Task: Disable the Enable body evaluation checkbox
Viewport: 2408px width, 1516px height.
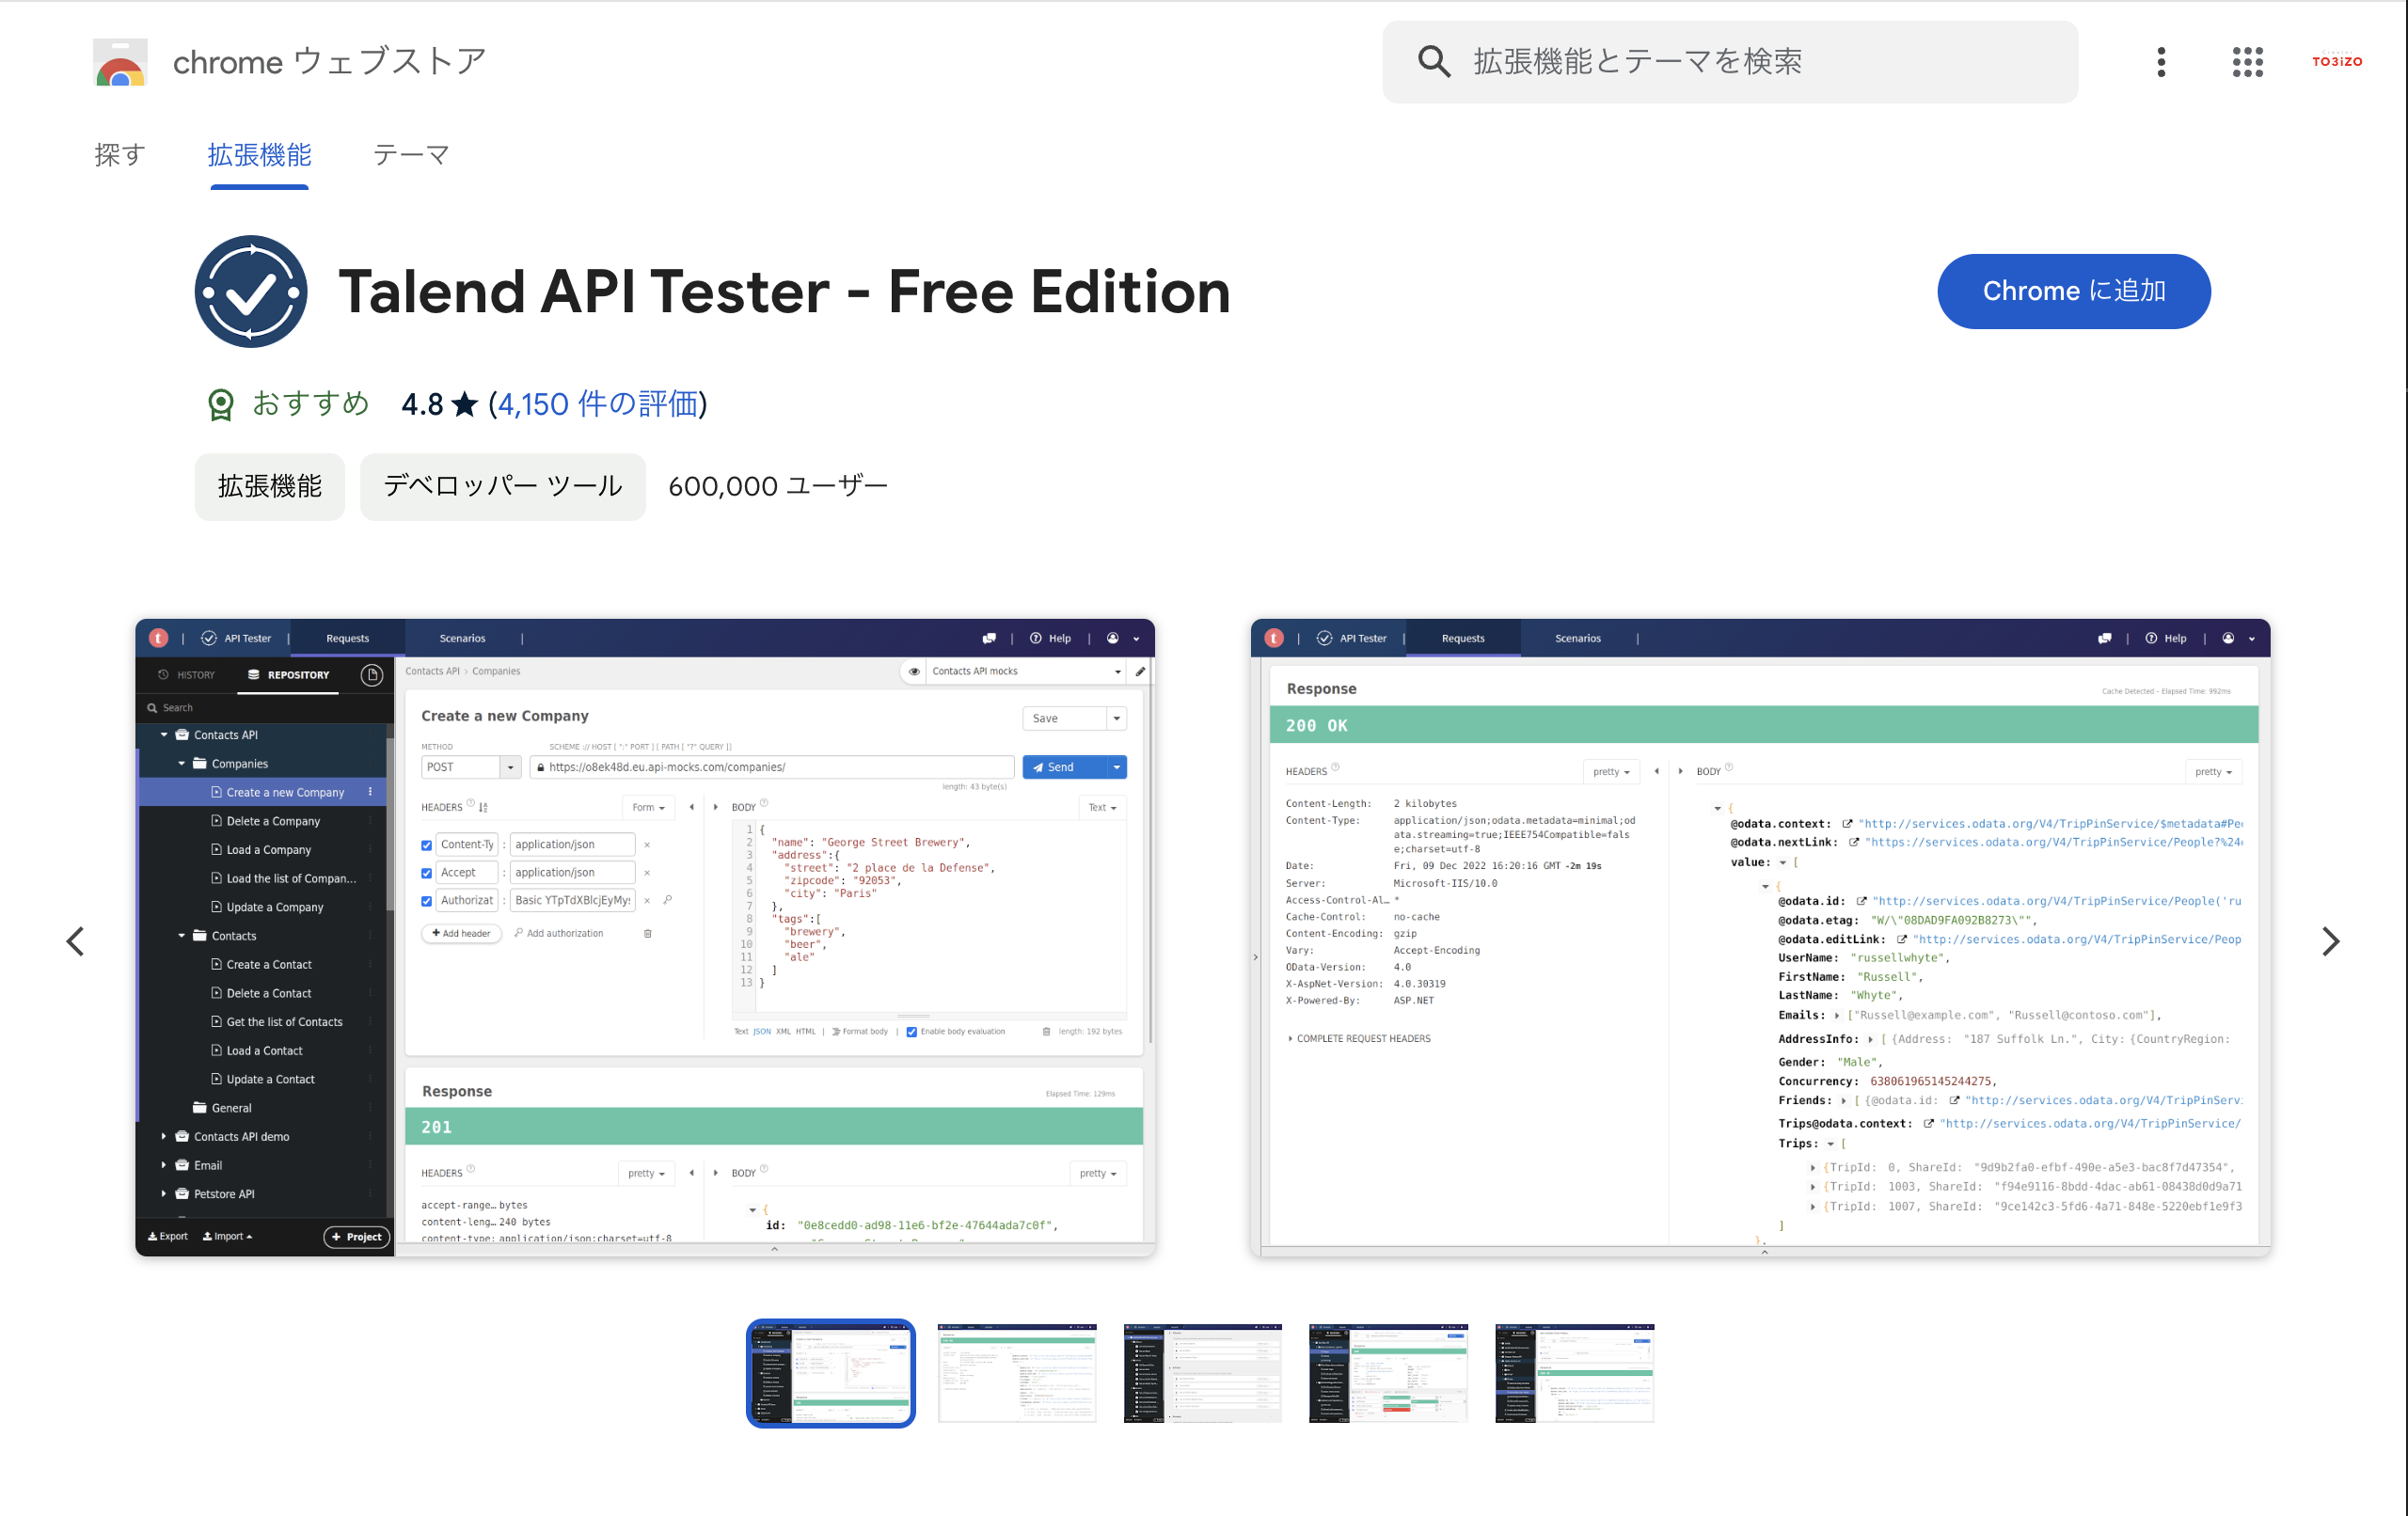Action: [x=911, y=1032]
